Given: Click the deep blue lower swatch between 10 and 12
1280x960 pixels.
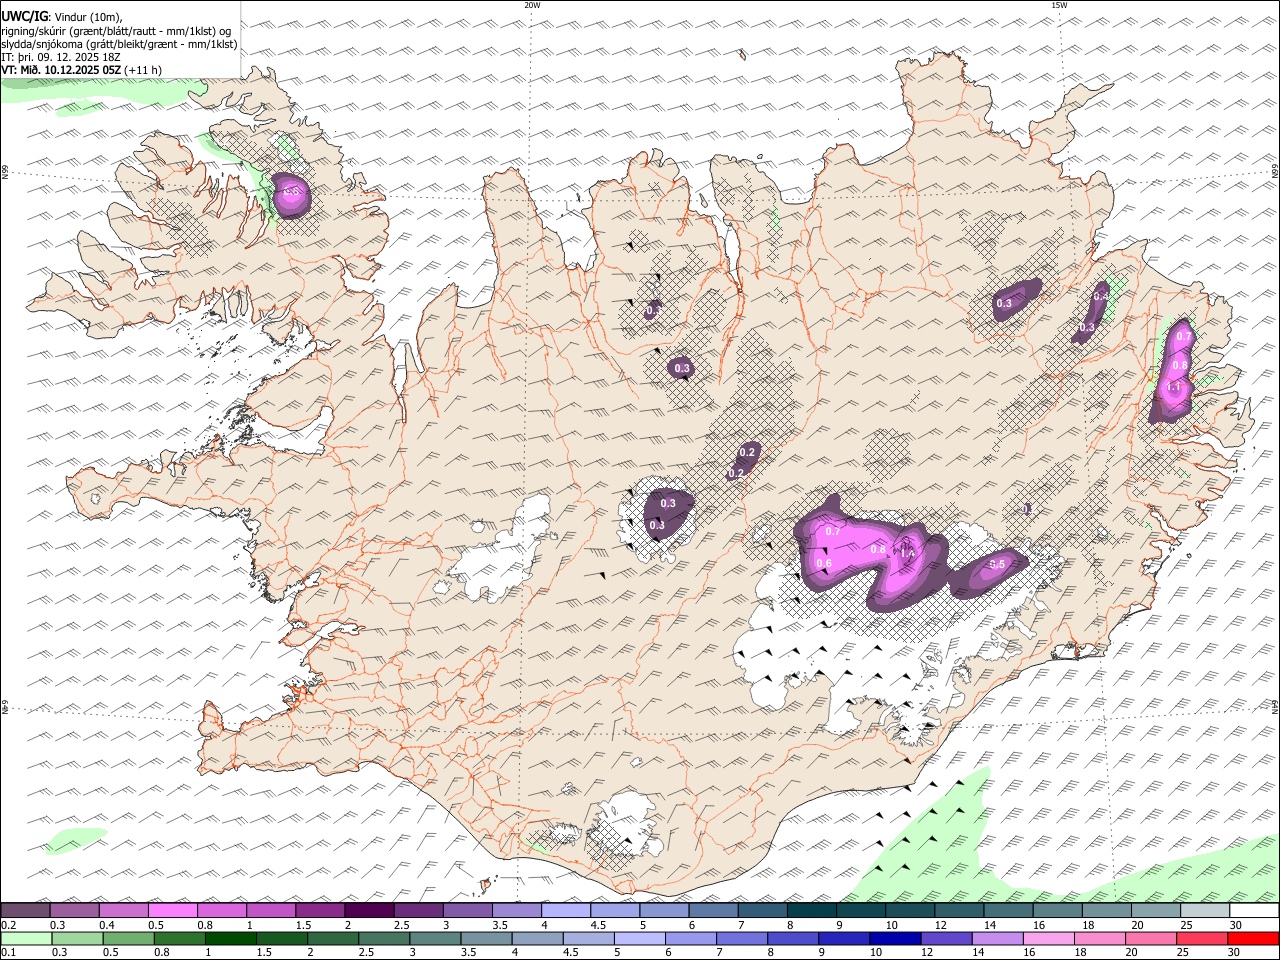Looking at the screenshot, I should tap(895, 938).
